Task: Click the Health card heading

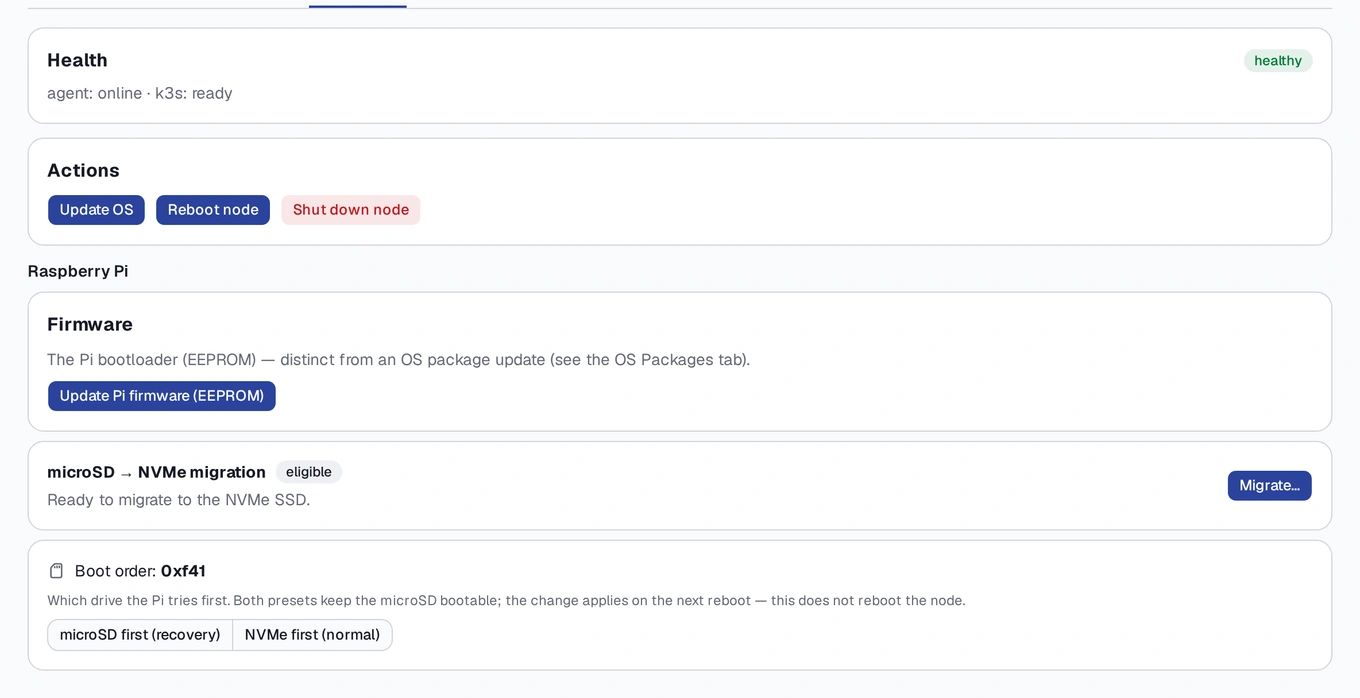Action: 77,60
